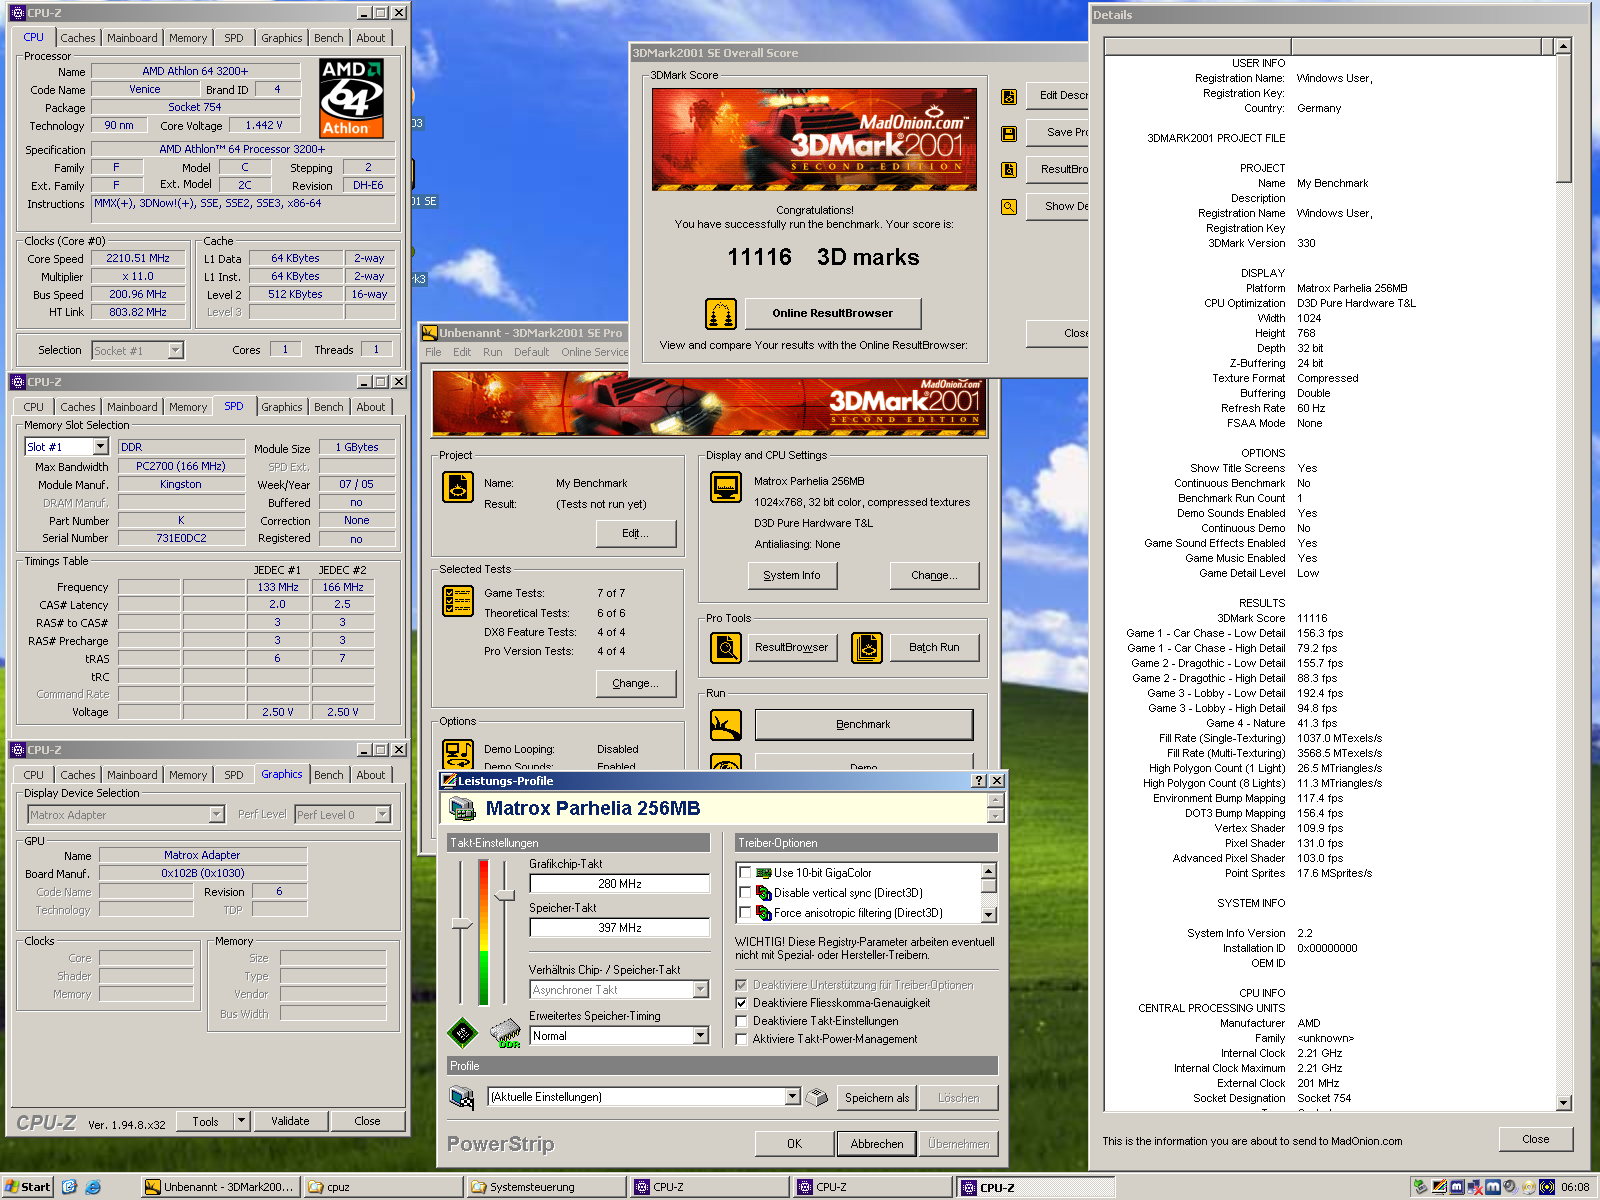The height and width of the screenshot is (1200, 1600).
Task: Click the Display and CPU Settings monitor icon
Action: (x=725, y=487)
